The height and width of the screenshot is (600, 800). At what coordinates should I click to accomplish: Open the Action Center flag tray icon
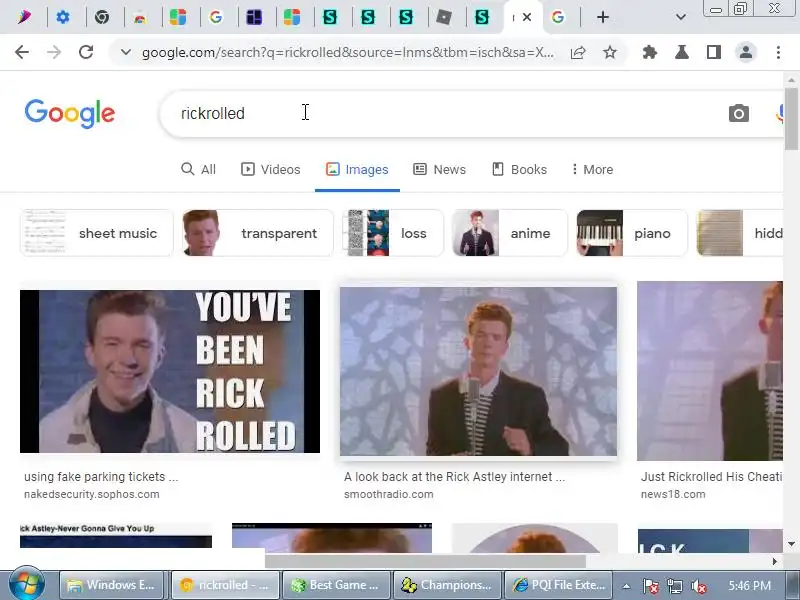(650, 586)
